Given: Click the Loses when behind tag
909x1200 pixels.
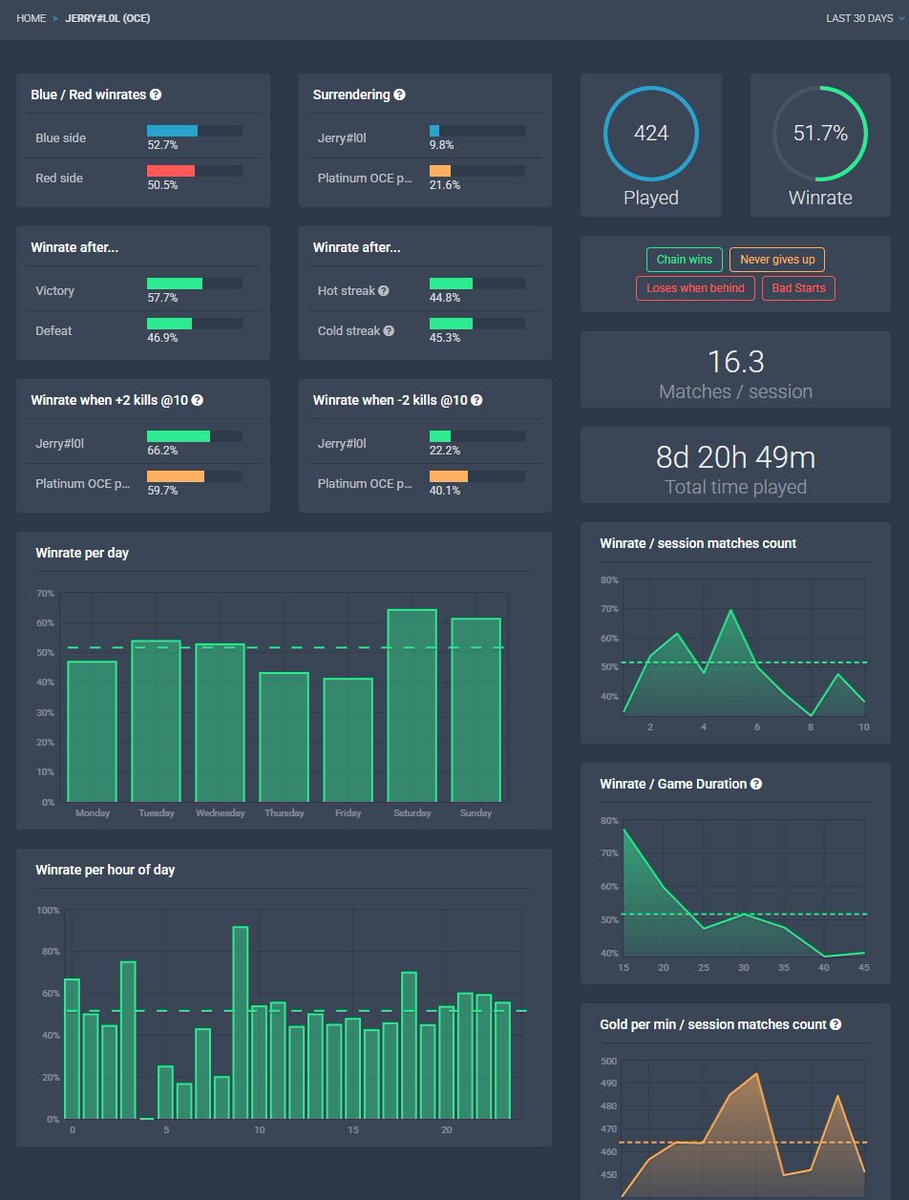Looking at the screenshot, I should pos(695,288).
